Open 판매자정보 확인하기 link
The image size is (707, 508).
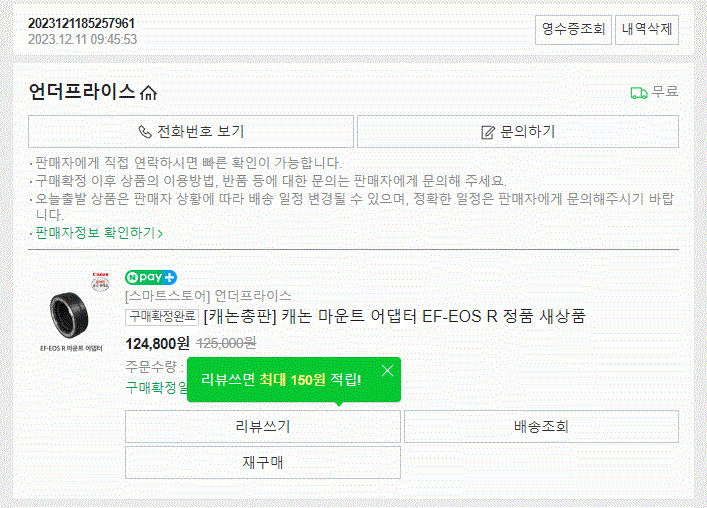[x=98, y=233]
